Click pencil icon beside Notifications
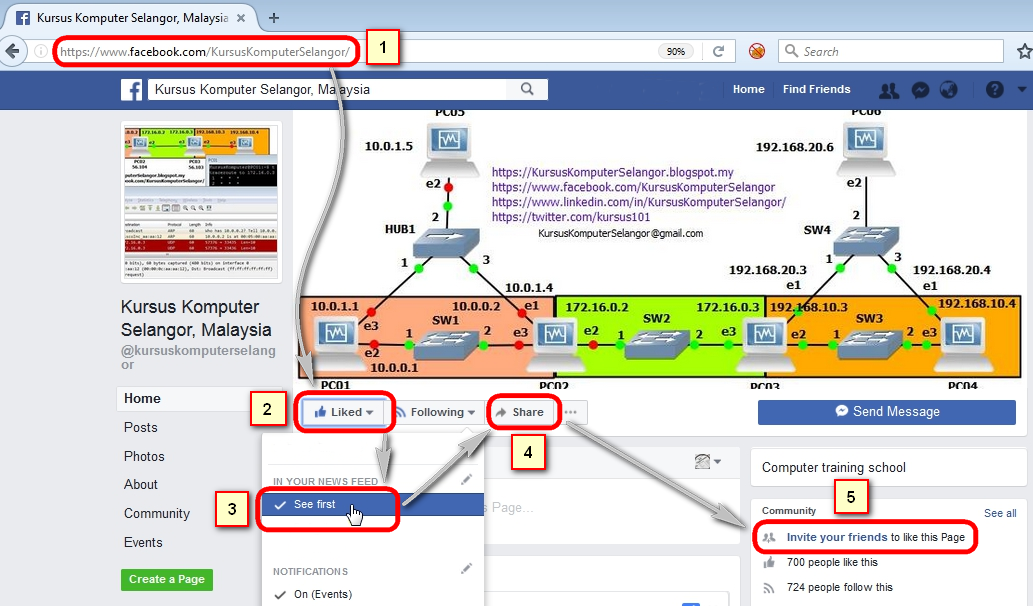This screenshot has width=1033, height=606. point(466,568)
